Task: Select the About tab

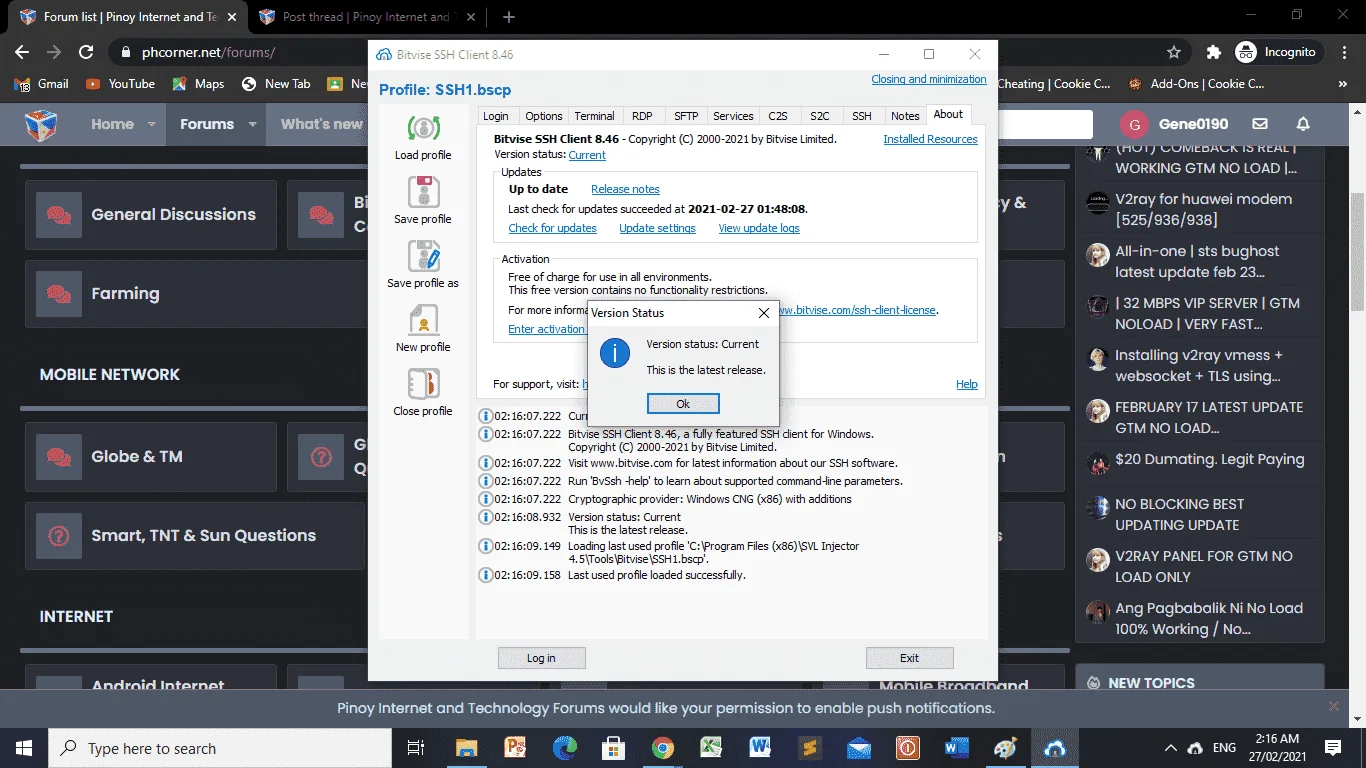Action: click(948, 114)
